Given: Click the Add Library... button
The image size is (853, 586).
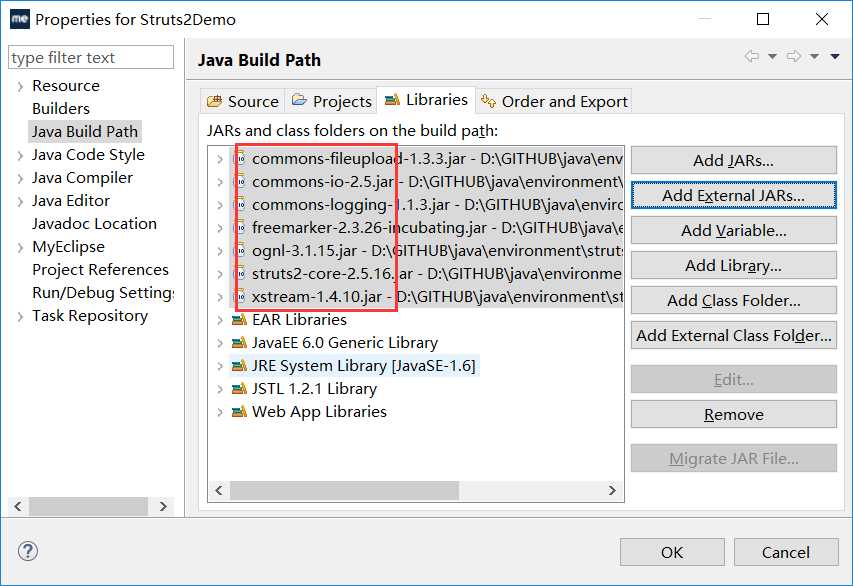Looking at the screenshot, I should (733, 266).
